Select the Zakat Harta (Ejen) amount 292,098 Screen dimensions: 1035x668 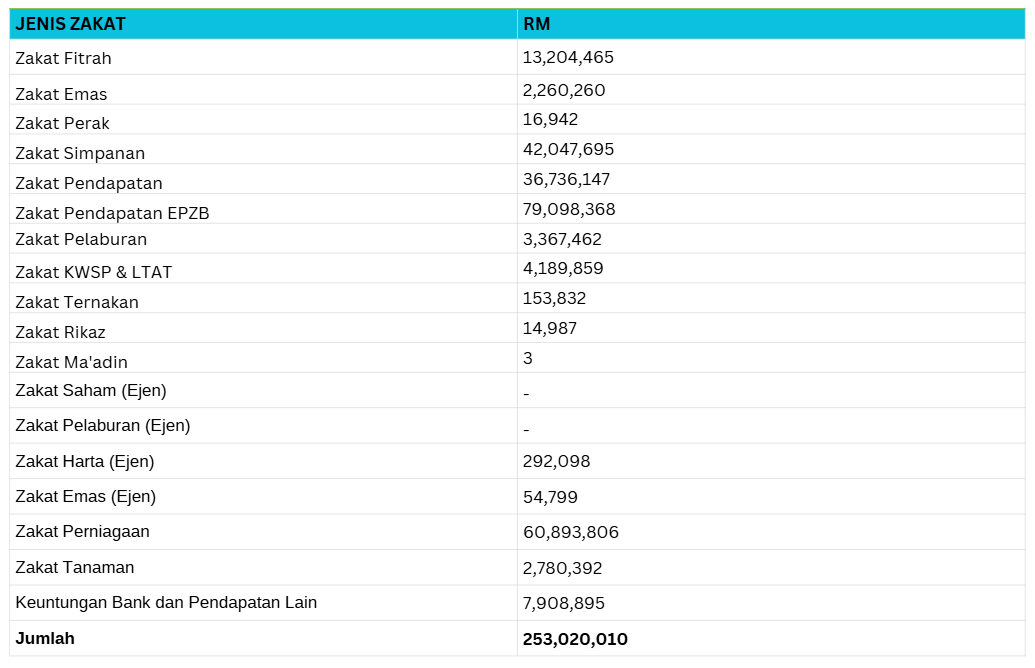(x=556, y=461)
